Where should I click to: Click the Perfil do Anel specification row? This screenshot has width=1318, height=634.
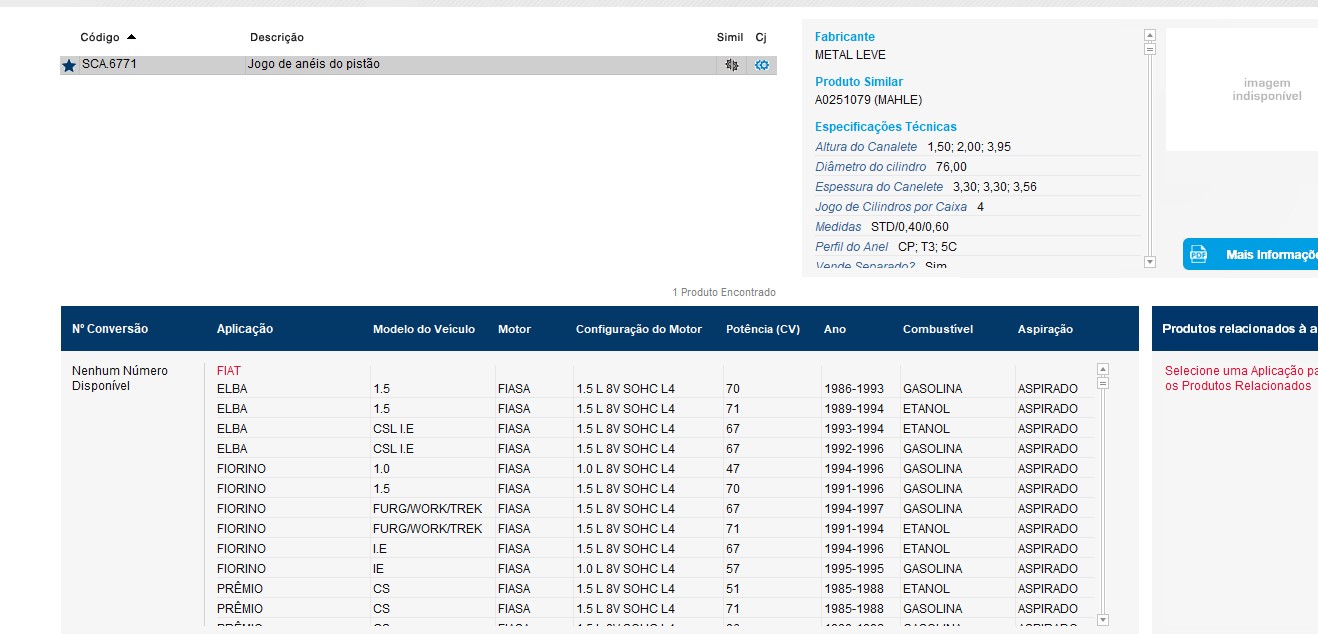[978, 247]
